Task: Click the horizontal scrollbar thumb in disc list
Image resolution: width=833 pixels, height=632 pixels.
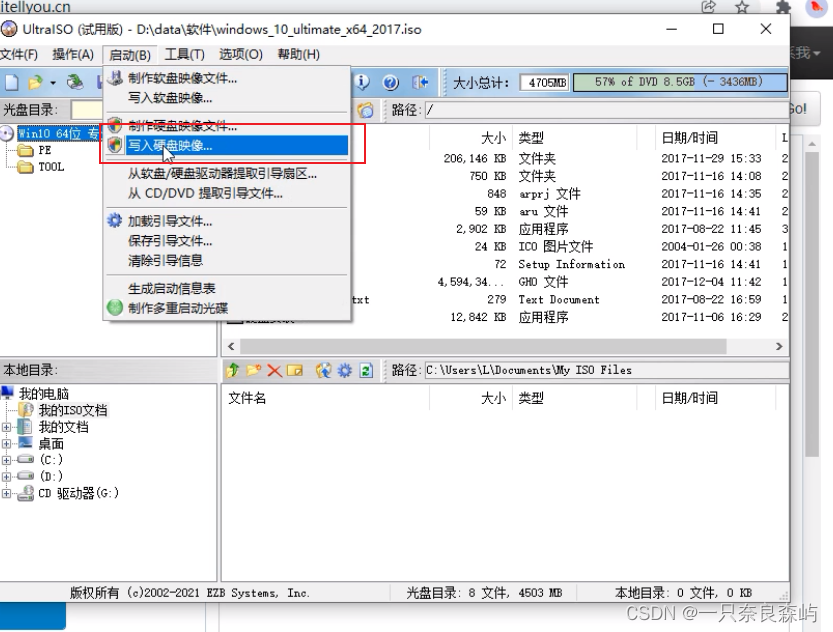Action: [483, 346]
